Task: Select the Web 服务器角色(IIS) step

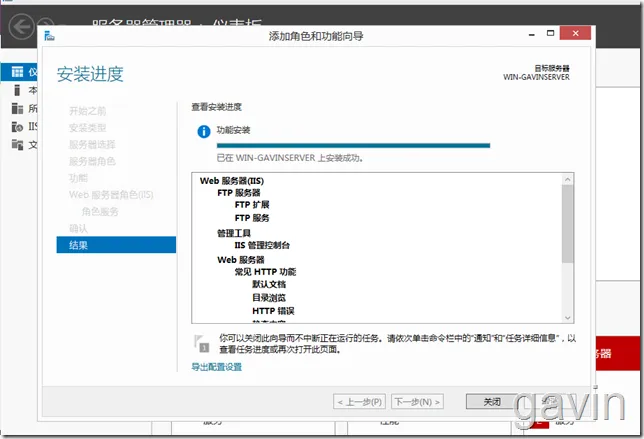Action: click(x=111, y=195)
